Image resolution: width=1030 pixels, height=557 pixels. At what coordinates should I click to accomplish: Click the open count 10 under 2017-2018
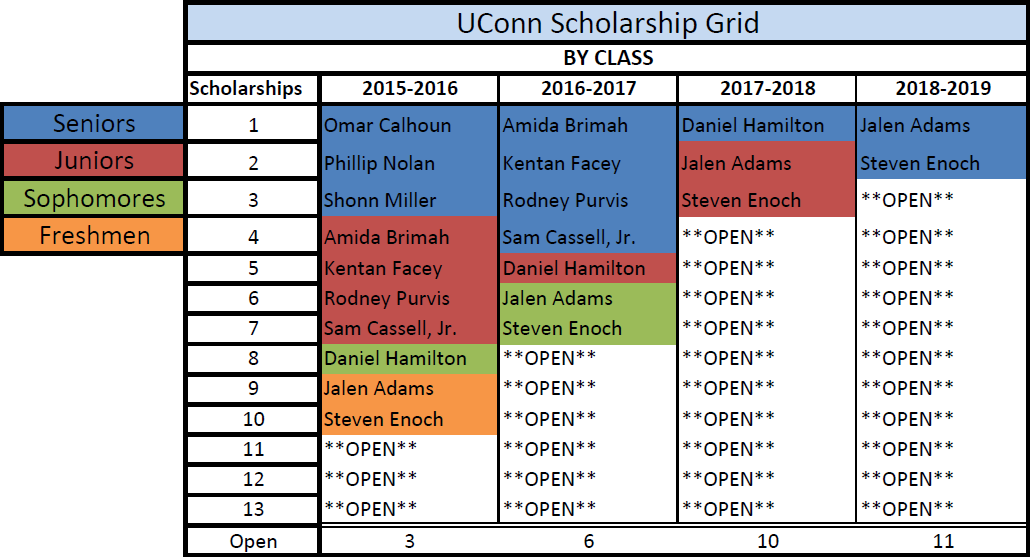(x=767, y=541)
